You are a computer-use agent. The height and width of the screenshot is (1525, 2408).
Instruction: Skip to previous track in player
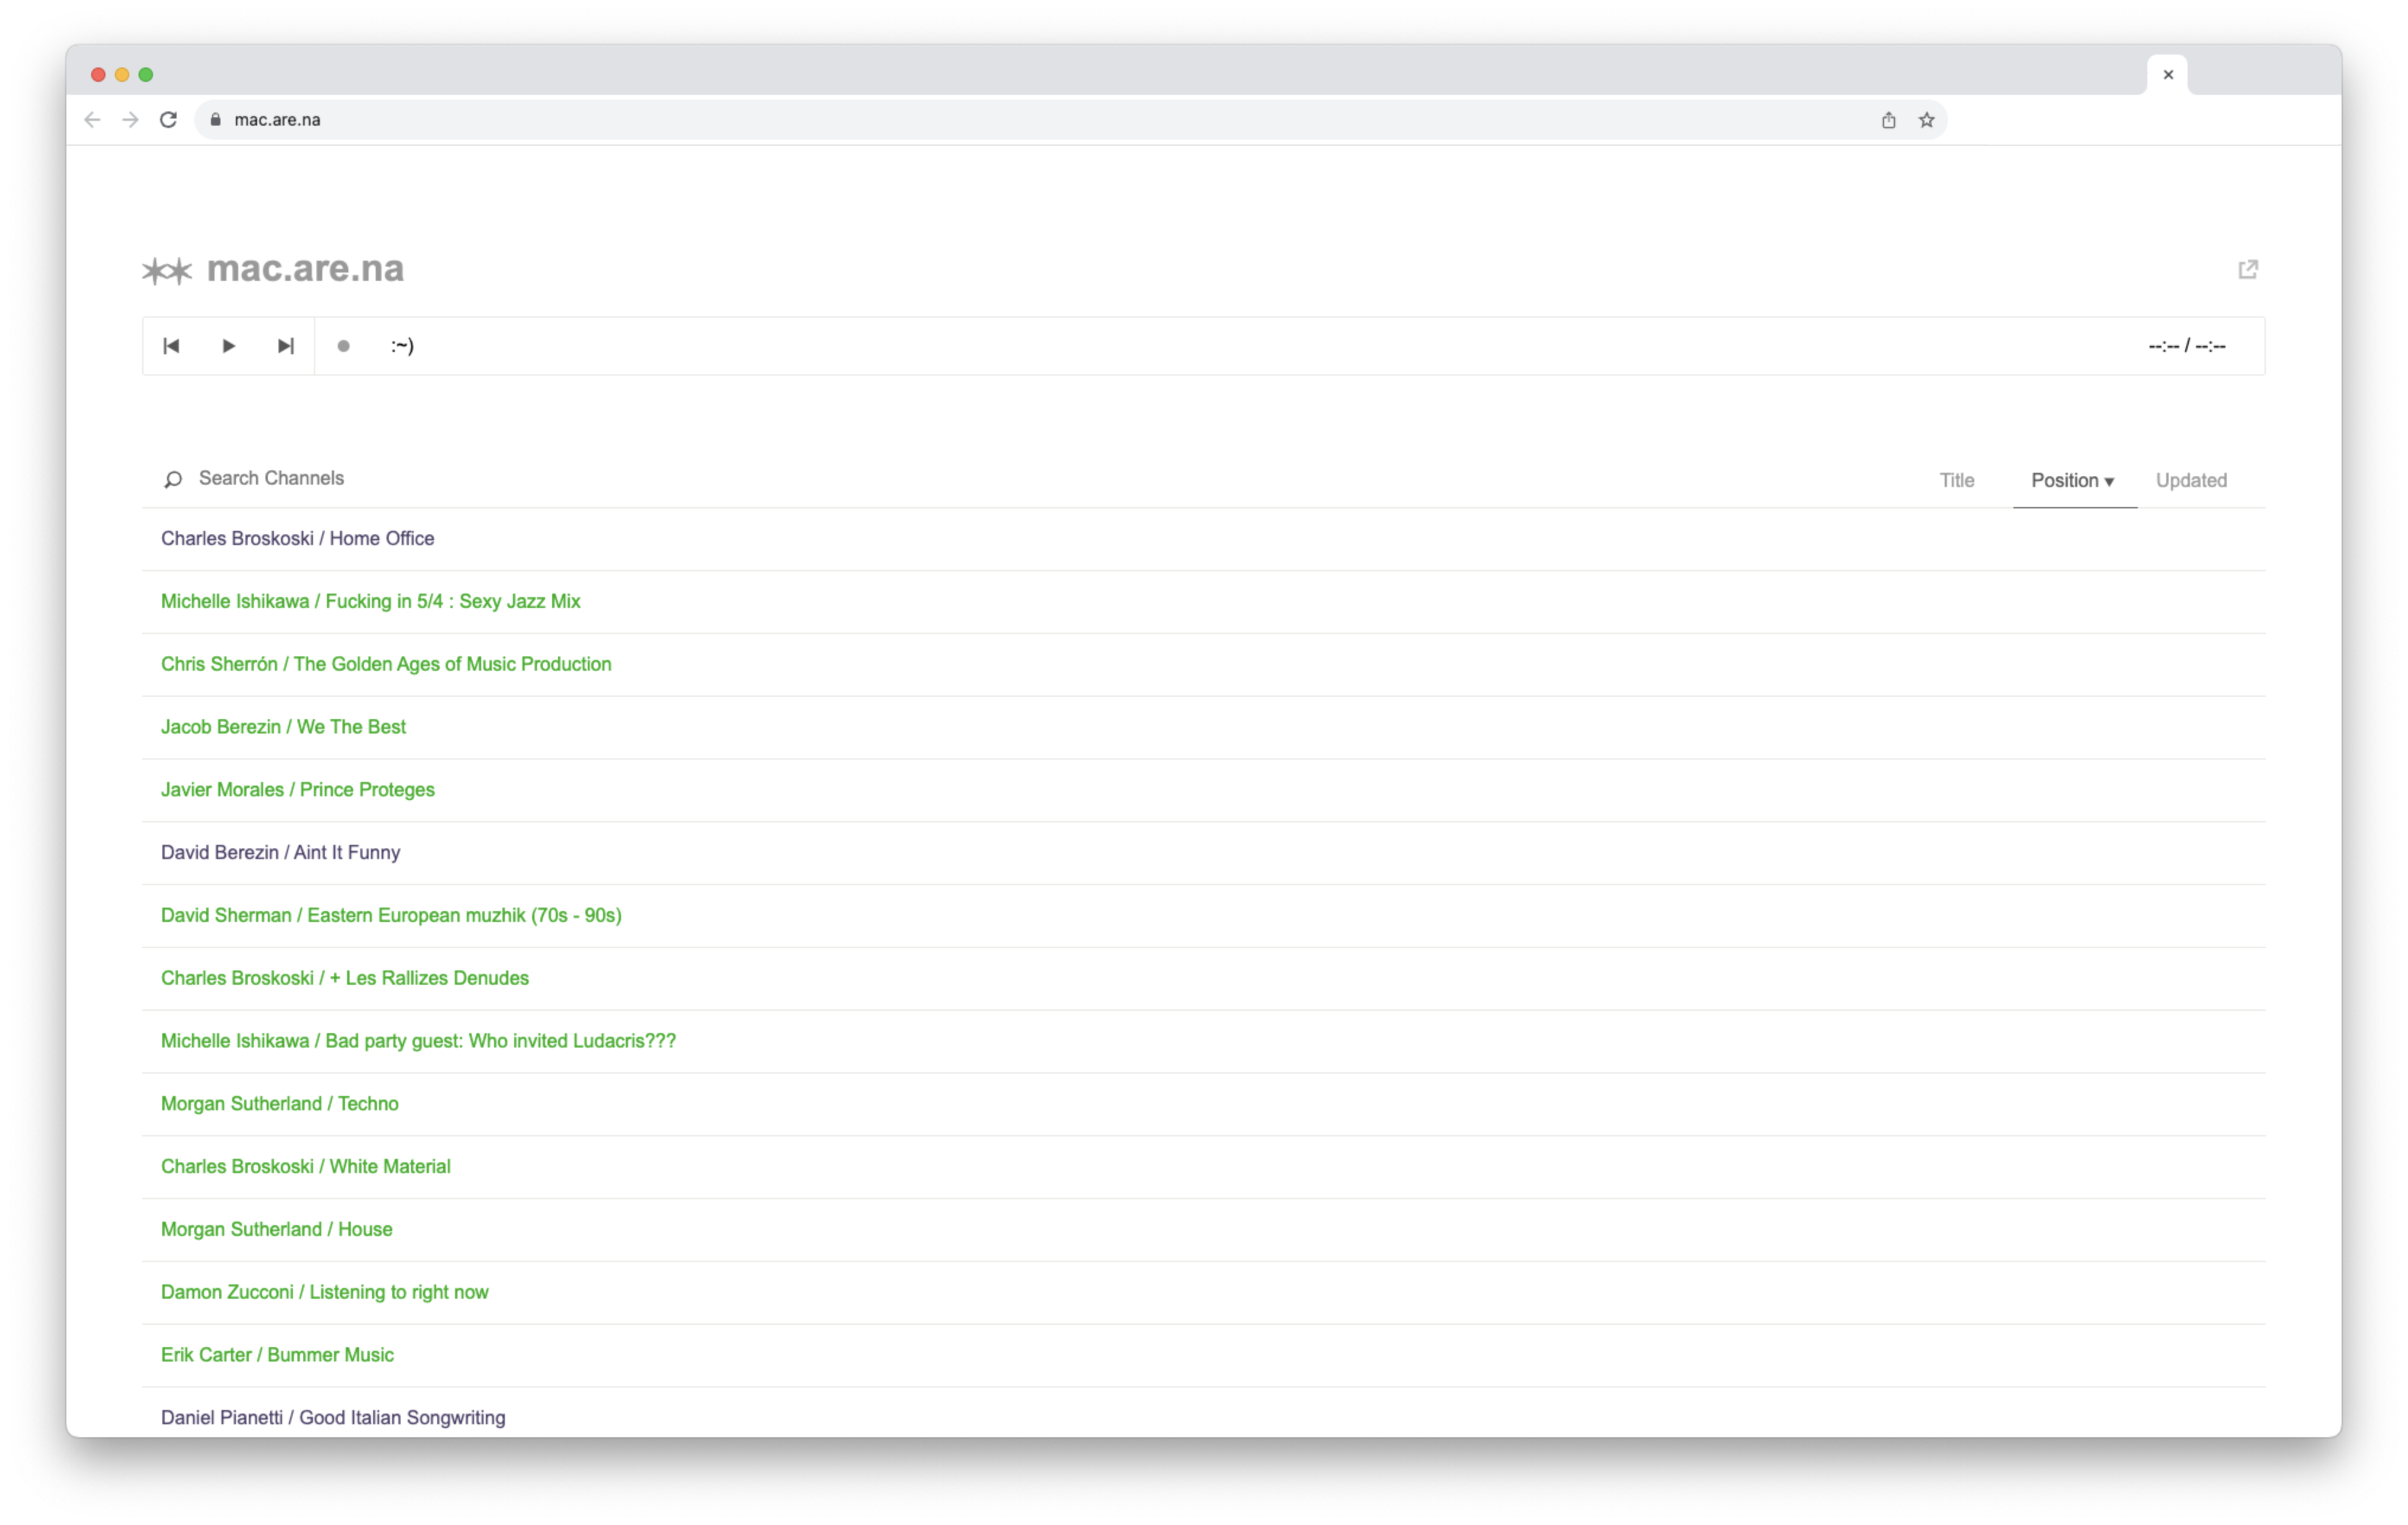pyautogui.click(x=171, y=346)
